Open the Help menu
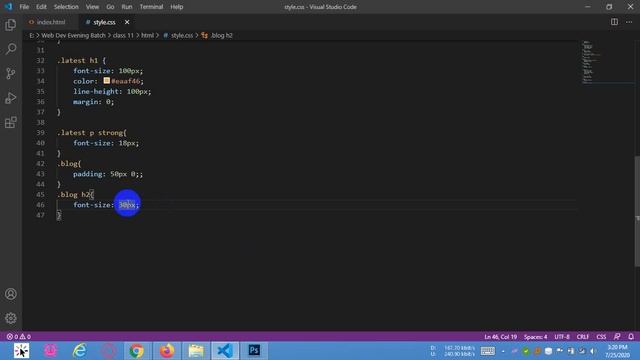The width and height of the screenshot is (640, 360). point(177,7)
